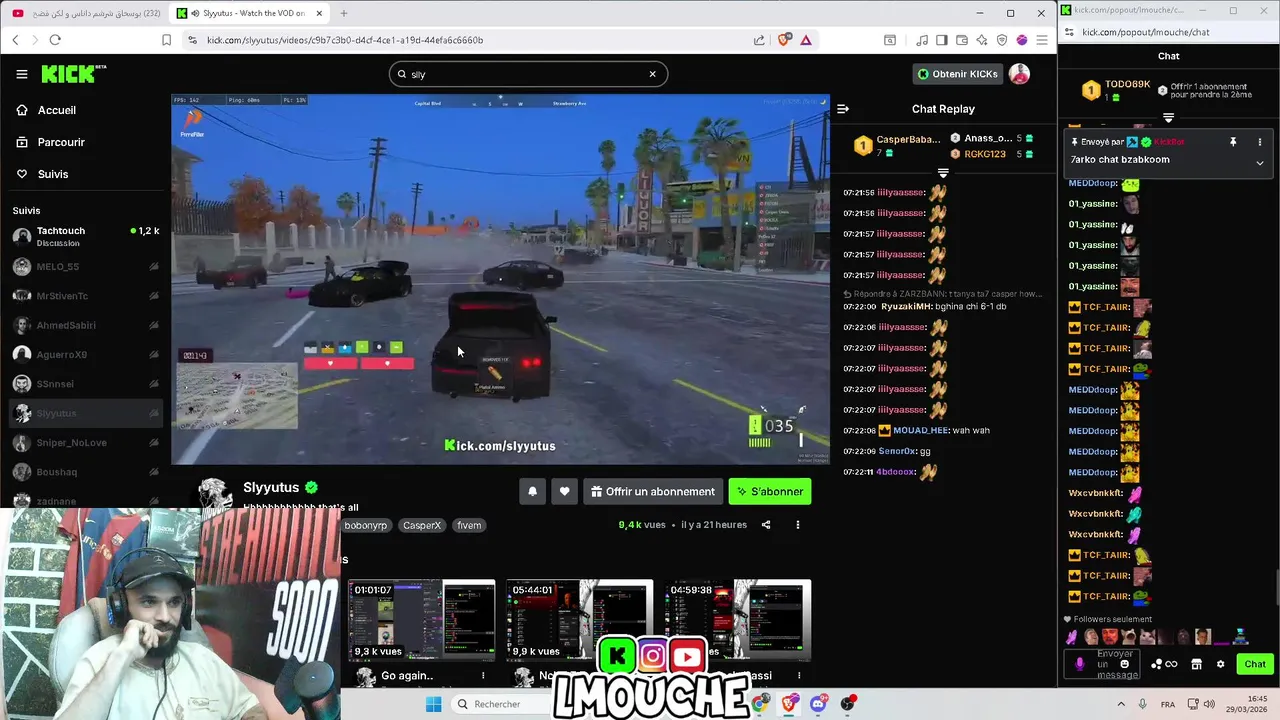1280x720 pixels.
Task: Expand the pinned message chevron
Action: coord(1260,162)
